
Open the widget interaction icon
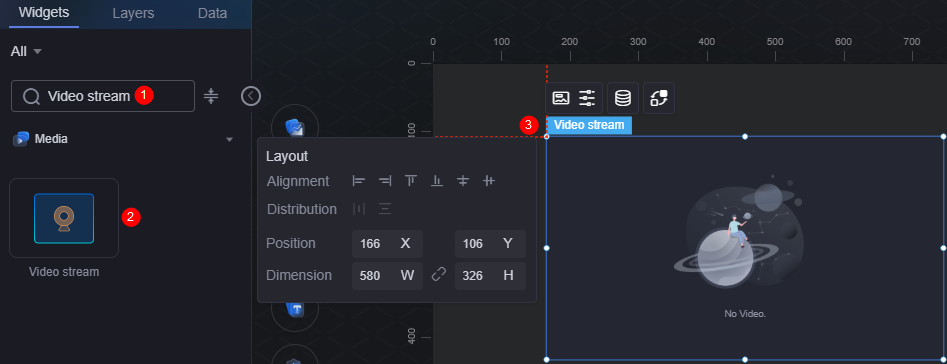pyautogui.click(x=659, y=98)
